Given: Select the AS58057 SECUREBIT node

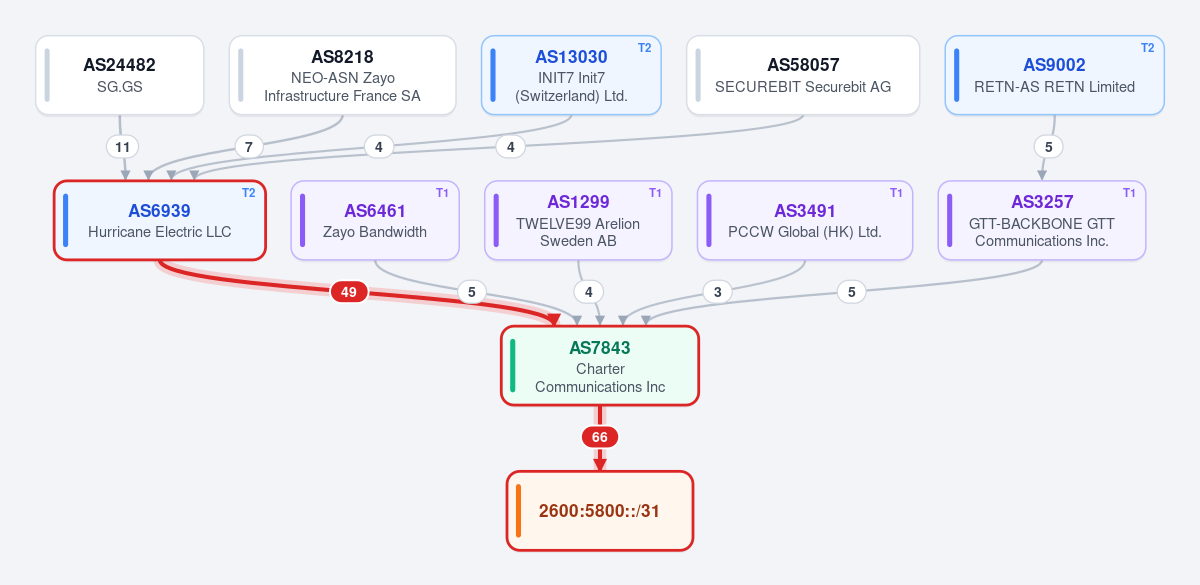Looking at the screenshot, I should [803, 76].
